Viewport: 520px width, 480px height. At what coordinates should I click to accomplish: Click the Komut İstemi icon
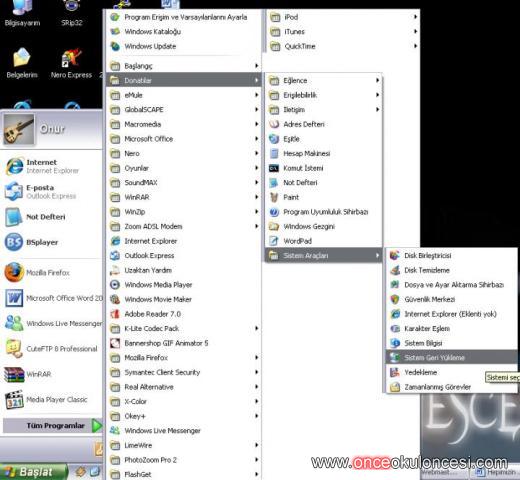click(274, 168)
